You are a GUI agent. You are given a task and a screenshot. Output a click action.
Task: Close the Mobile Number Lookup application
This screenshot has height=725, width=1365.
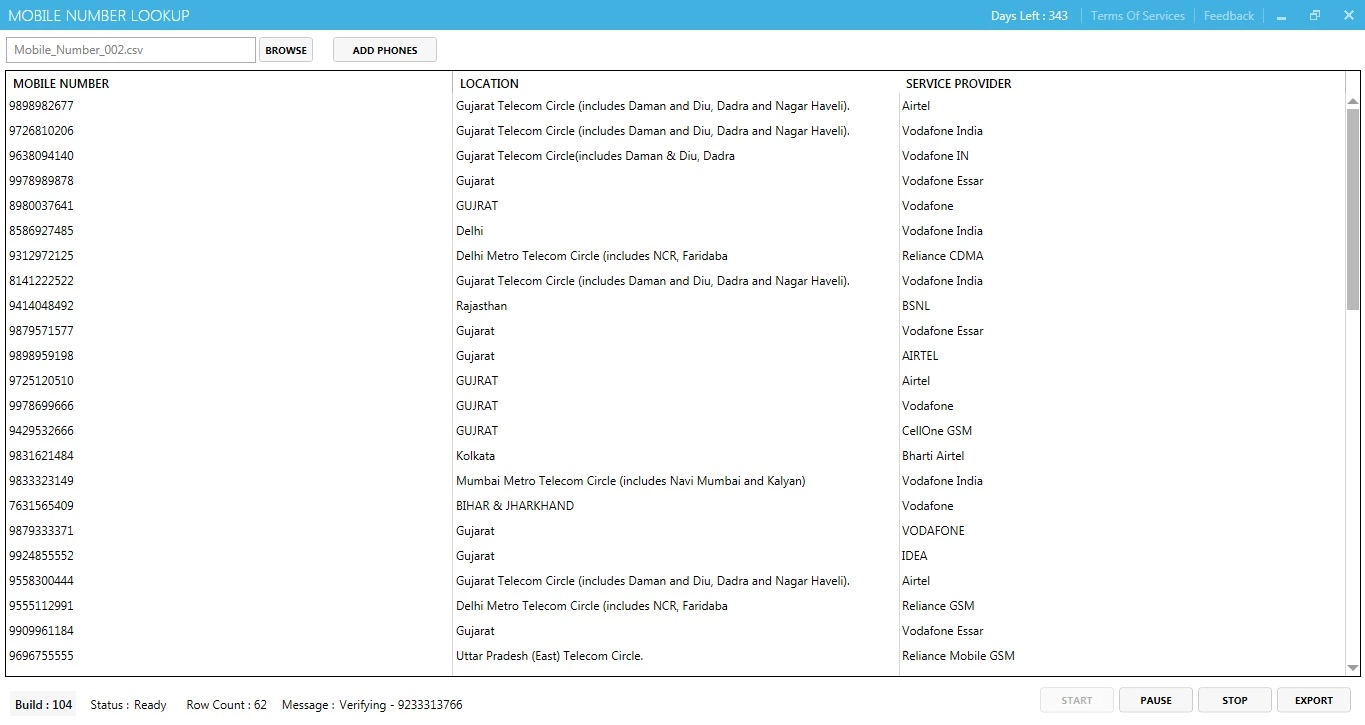tap(1347, 16)
